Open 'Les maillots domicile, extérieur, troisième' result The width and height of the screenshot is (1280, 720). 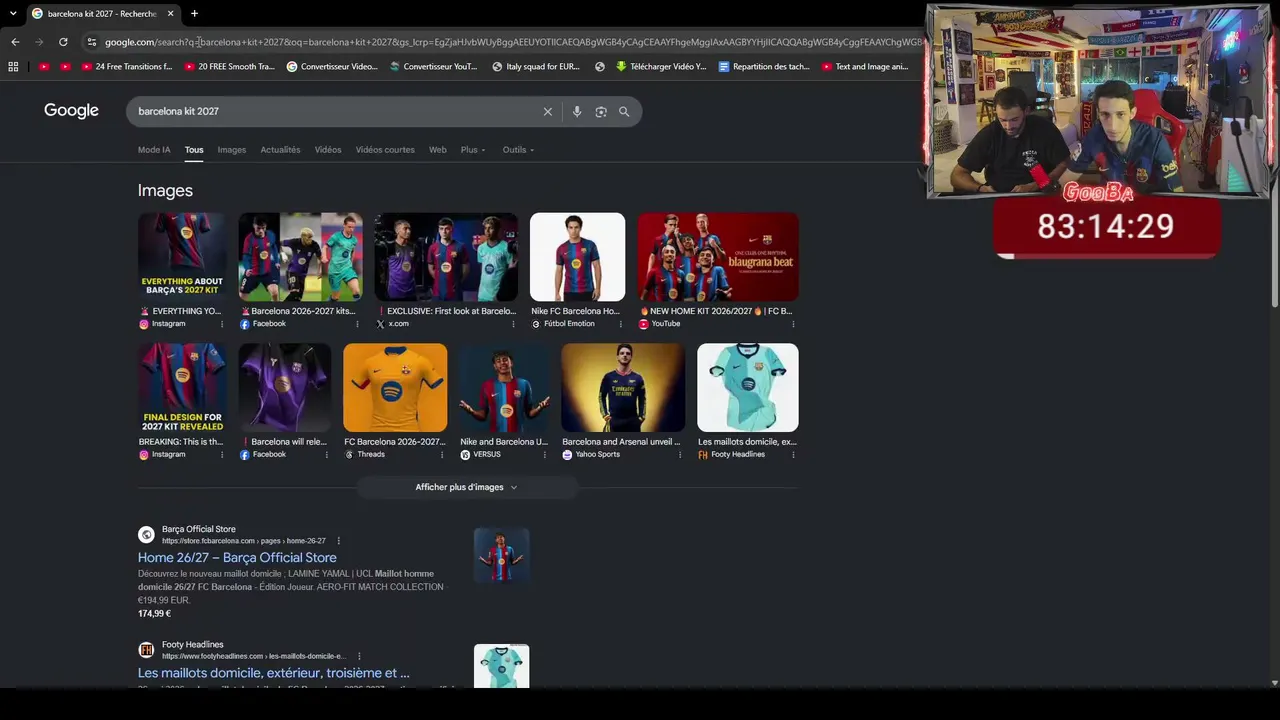274,673
